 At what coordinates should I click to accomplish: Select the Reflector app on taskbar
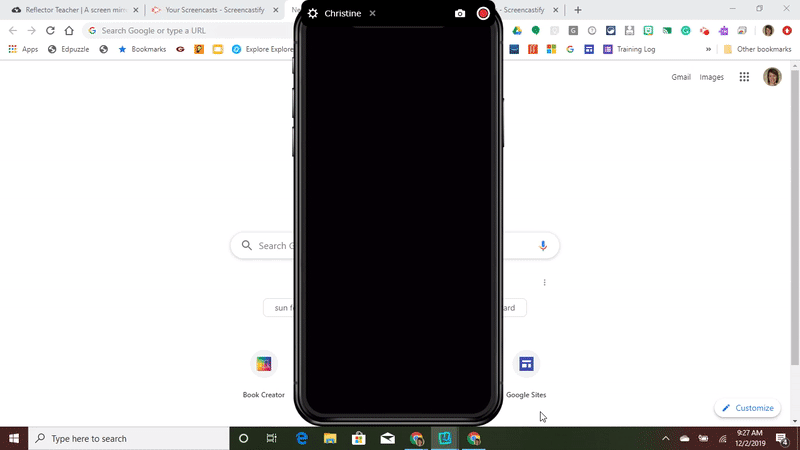pos(445,438)
